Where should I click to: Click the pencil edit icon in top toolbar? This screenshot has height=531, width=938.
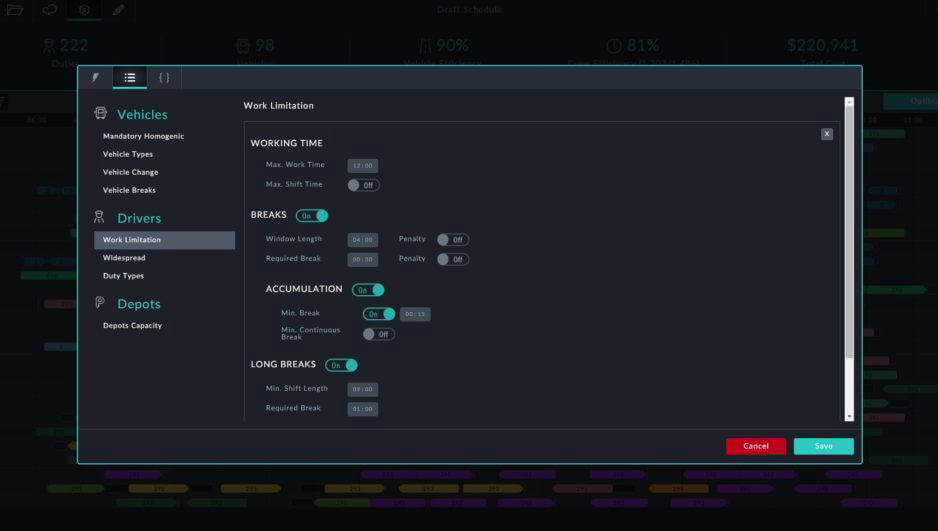[x=118, y=10]
